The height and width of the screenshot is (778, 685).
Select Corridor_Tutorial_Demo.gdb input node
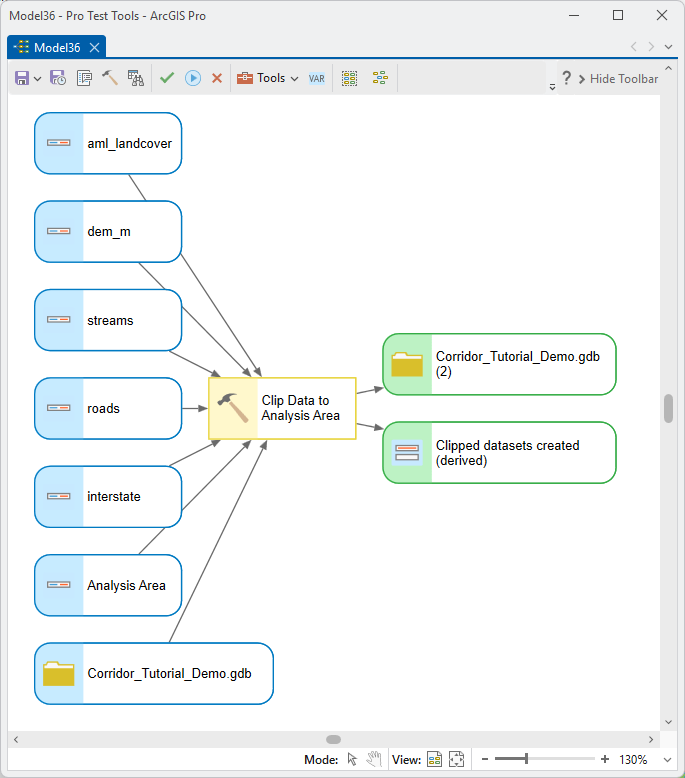pyautogui.click(x=154, y=673)
